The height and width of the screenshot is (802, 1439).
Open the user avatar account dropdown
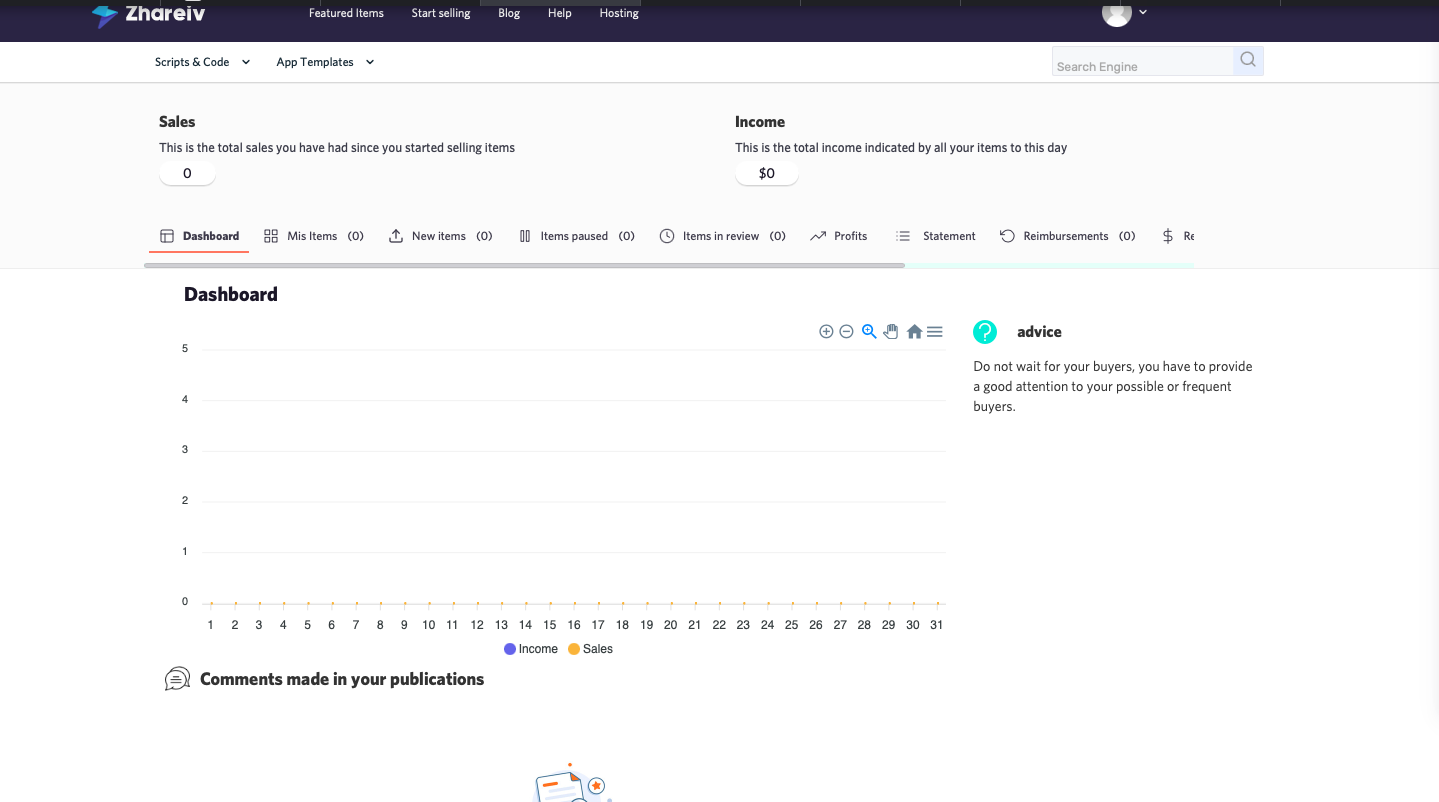pyautogui.click(x=1123, y=13)
